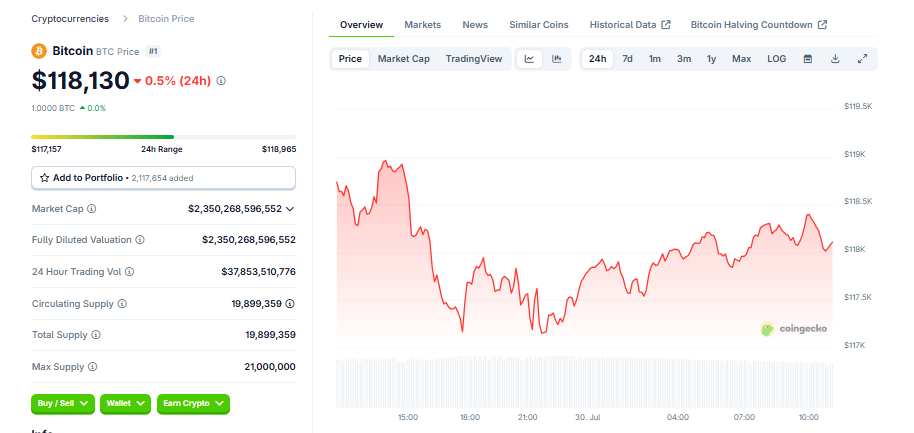
Task: Click info icon next to 24h price change
Action: [221, 81]
